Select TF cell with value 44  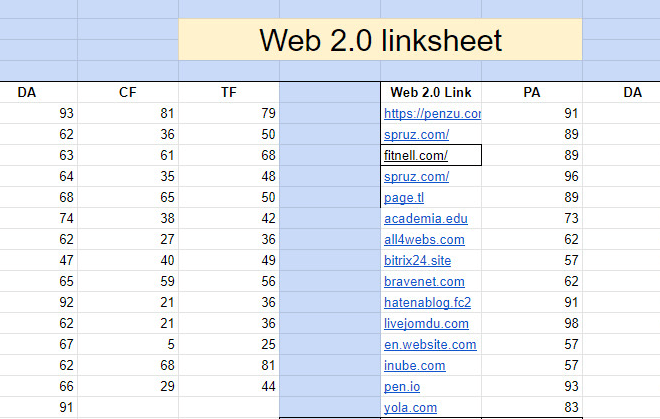tap(229, 387)
